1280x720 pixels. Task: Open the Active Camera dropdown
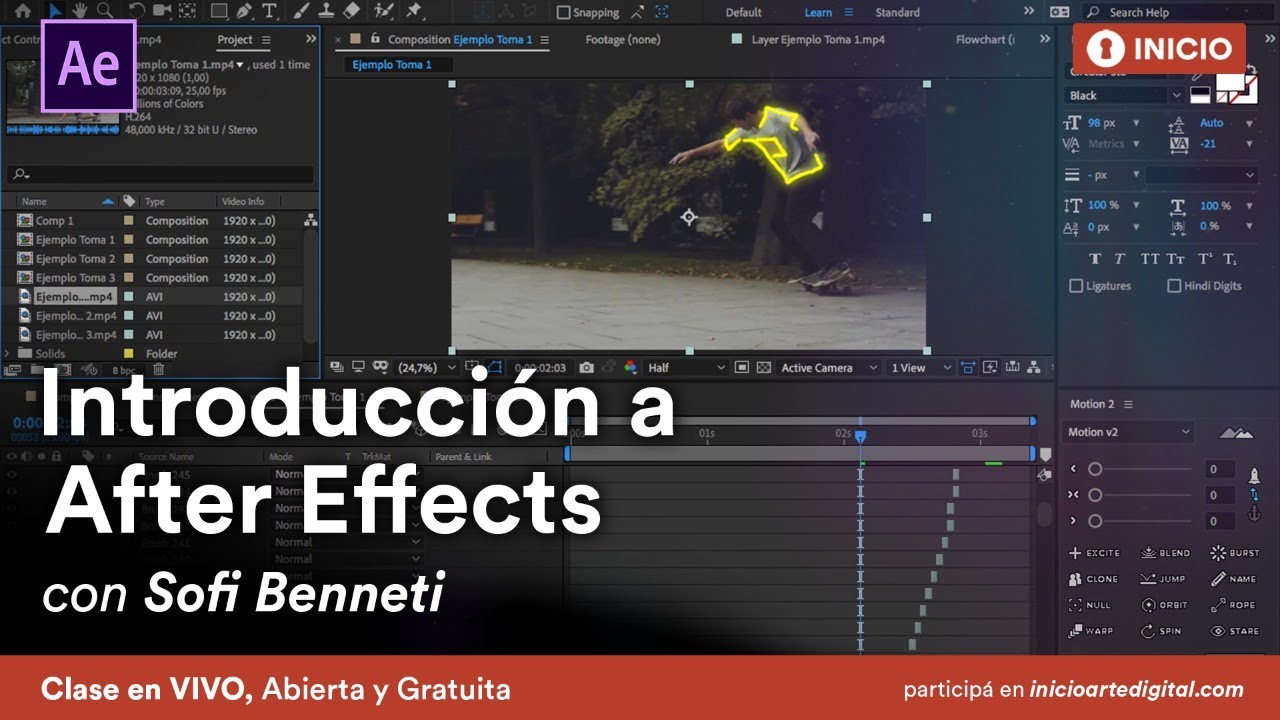pos(829,368)
